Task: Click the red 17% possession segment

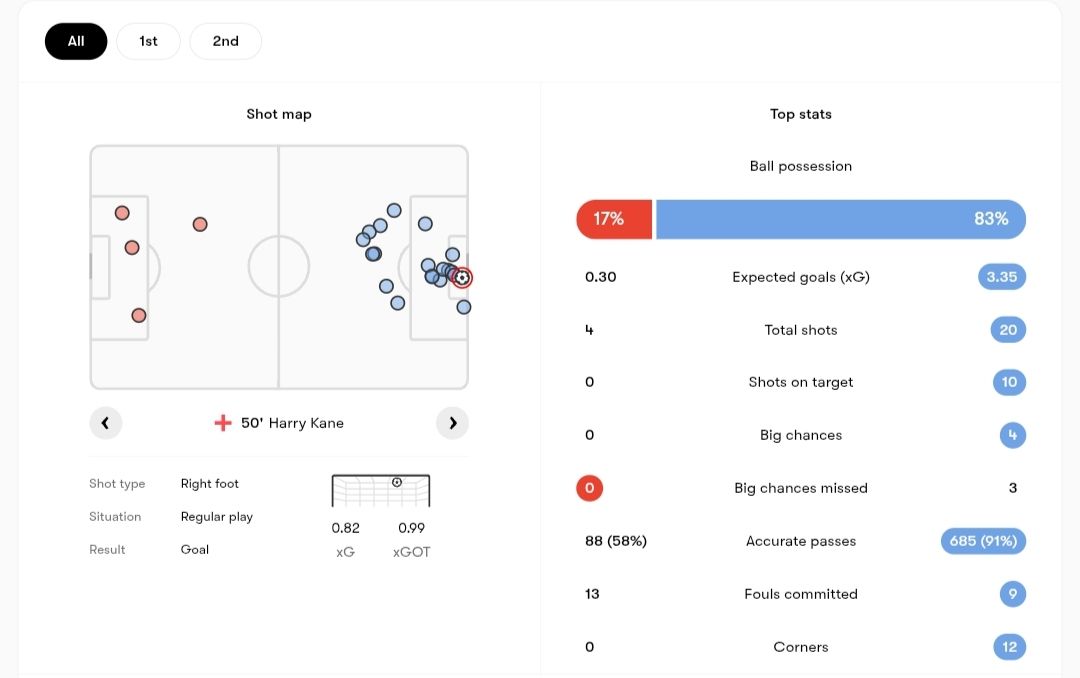Action: tap(613, 219)
